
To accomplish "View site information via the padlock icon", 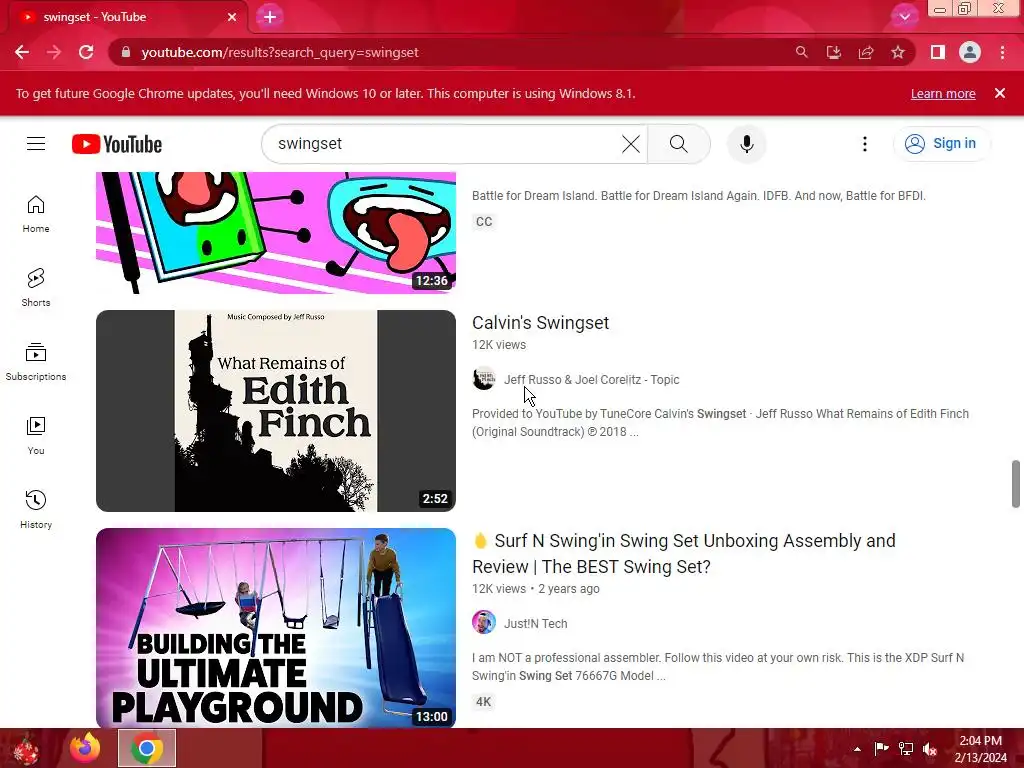I will pyautogui.click(x=126, y=52).
